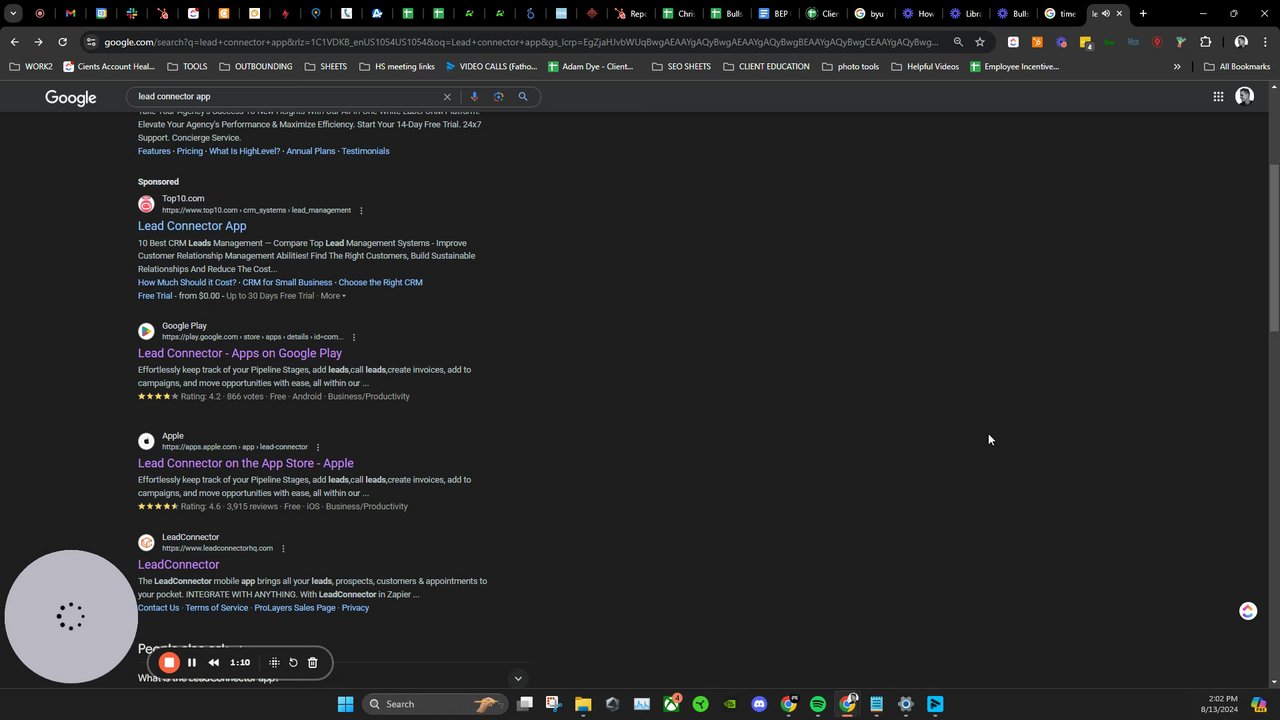Open the LeadConnector website result
The height and width of the screenshot is (720, 1280).
click(x=178, y=565)
